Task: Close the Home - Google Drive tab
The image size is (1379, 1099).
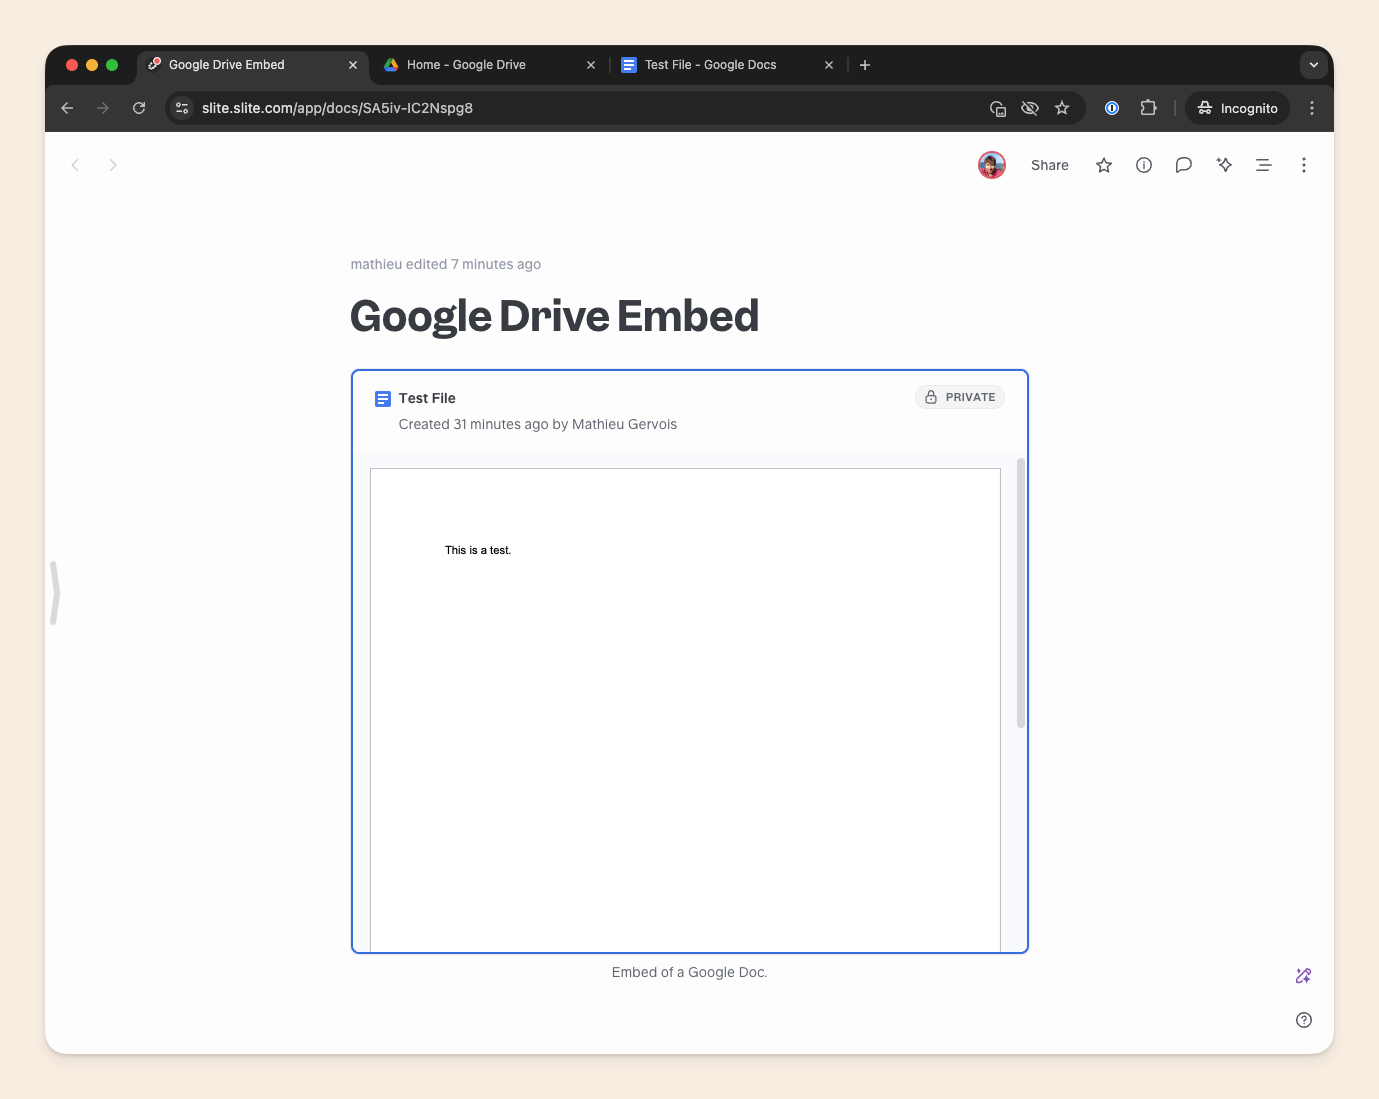Action: pos(591,65)
